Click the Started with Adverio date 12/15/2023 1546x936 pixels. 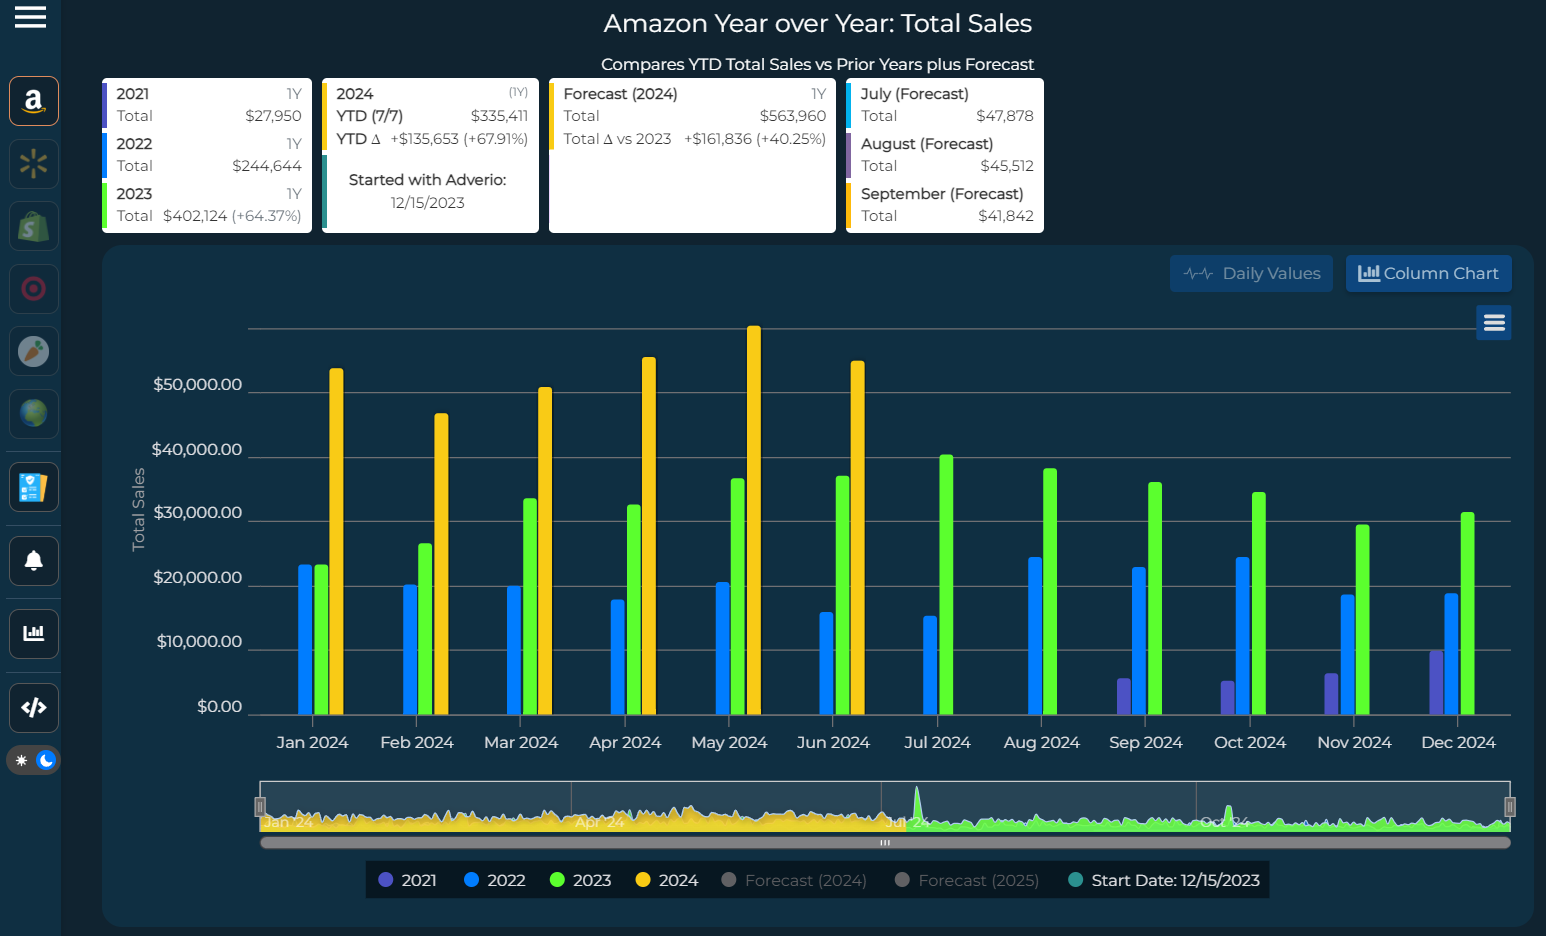[x=427, y=203]
